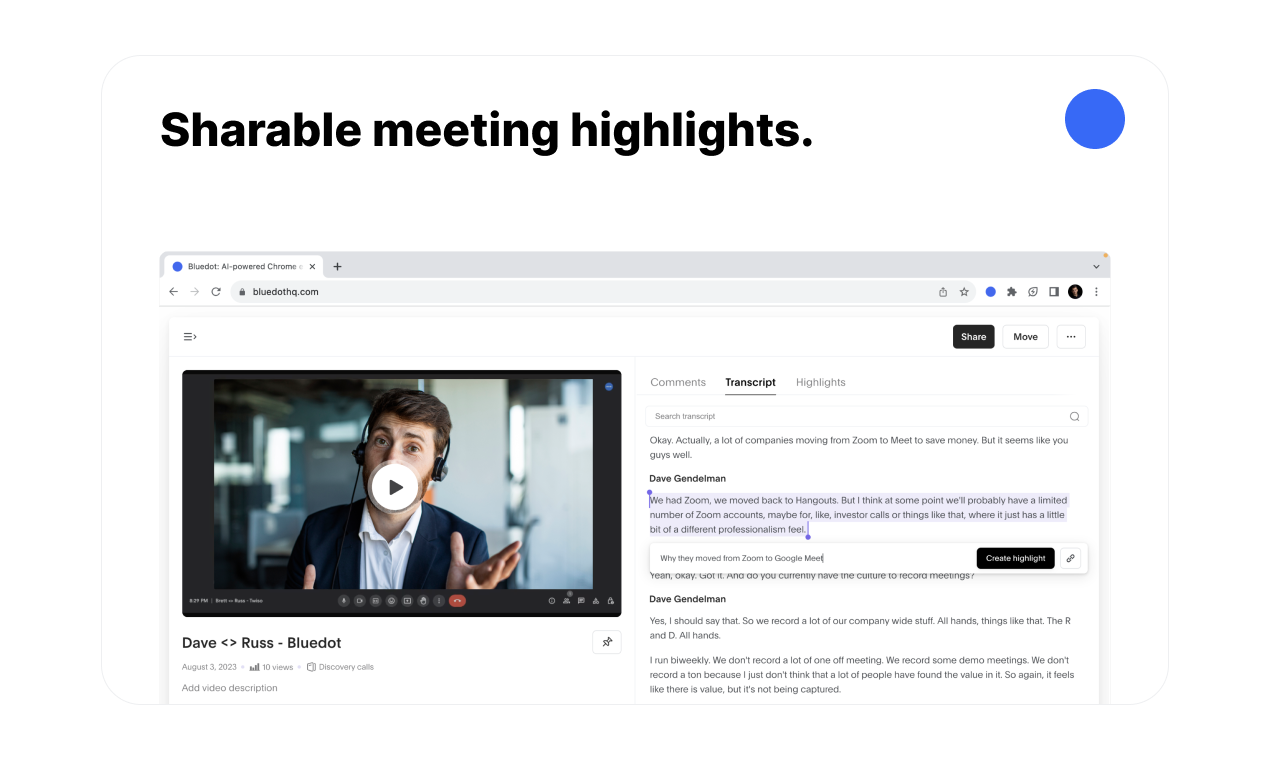Expand the tab search chevron
Image resolution: width=1270 pixels, height=760 pixels.
[x=1096, y=267]
